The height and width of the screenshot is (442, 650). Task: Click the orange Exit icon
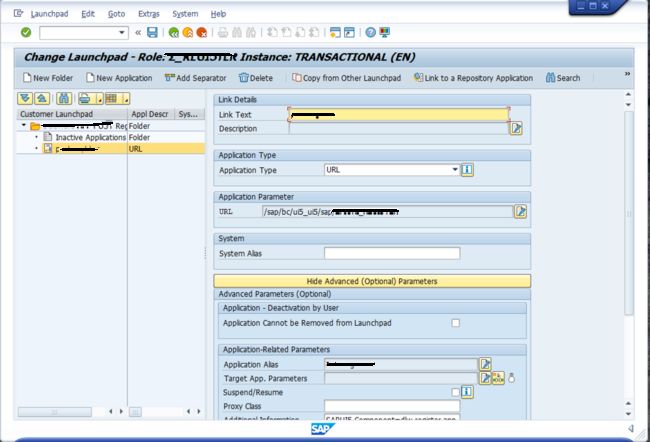188,32
